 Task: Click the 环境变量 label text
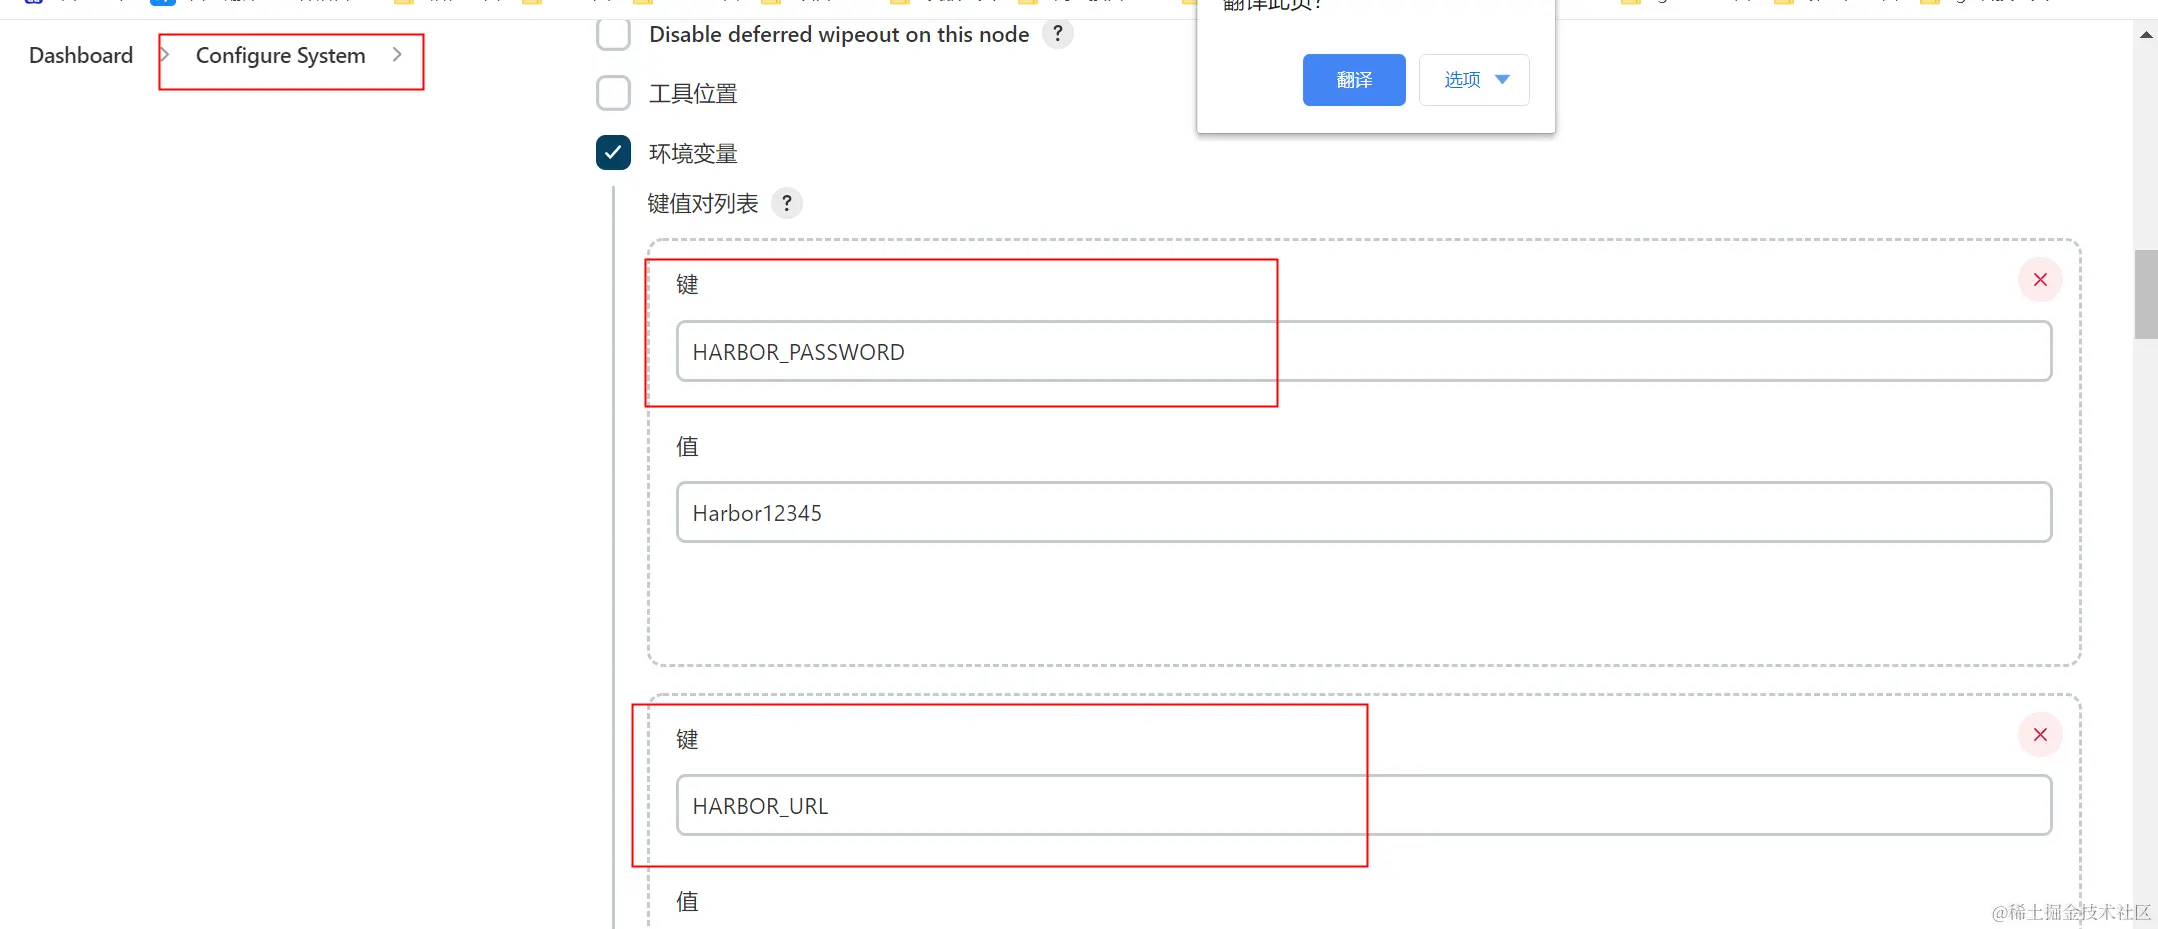pos(693,154)
